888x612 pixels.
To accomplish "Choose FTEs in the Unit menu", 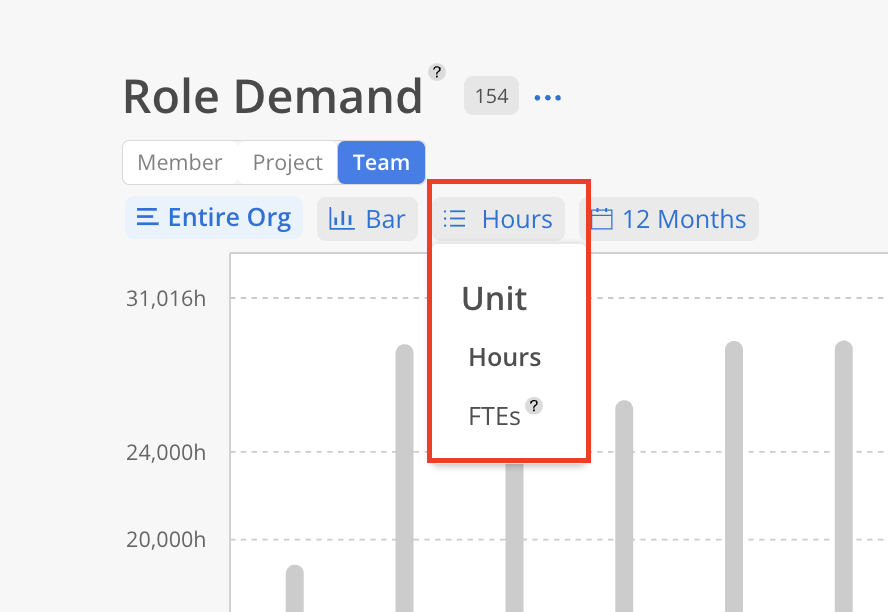I will click(494, 417).
